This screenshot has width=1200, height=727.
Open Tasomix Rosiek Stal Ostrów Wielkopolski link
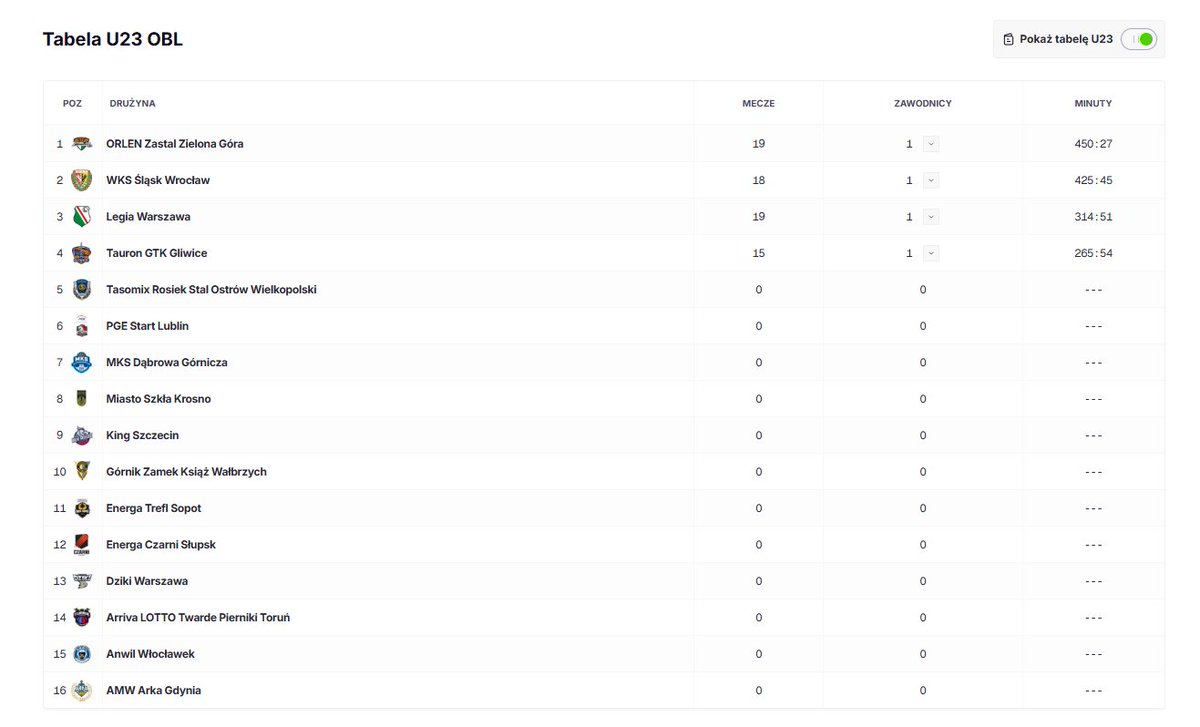tap(211, 290)
